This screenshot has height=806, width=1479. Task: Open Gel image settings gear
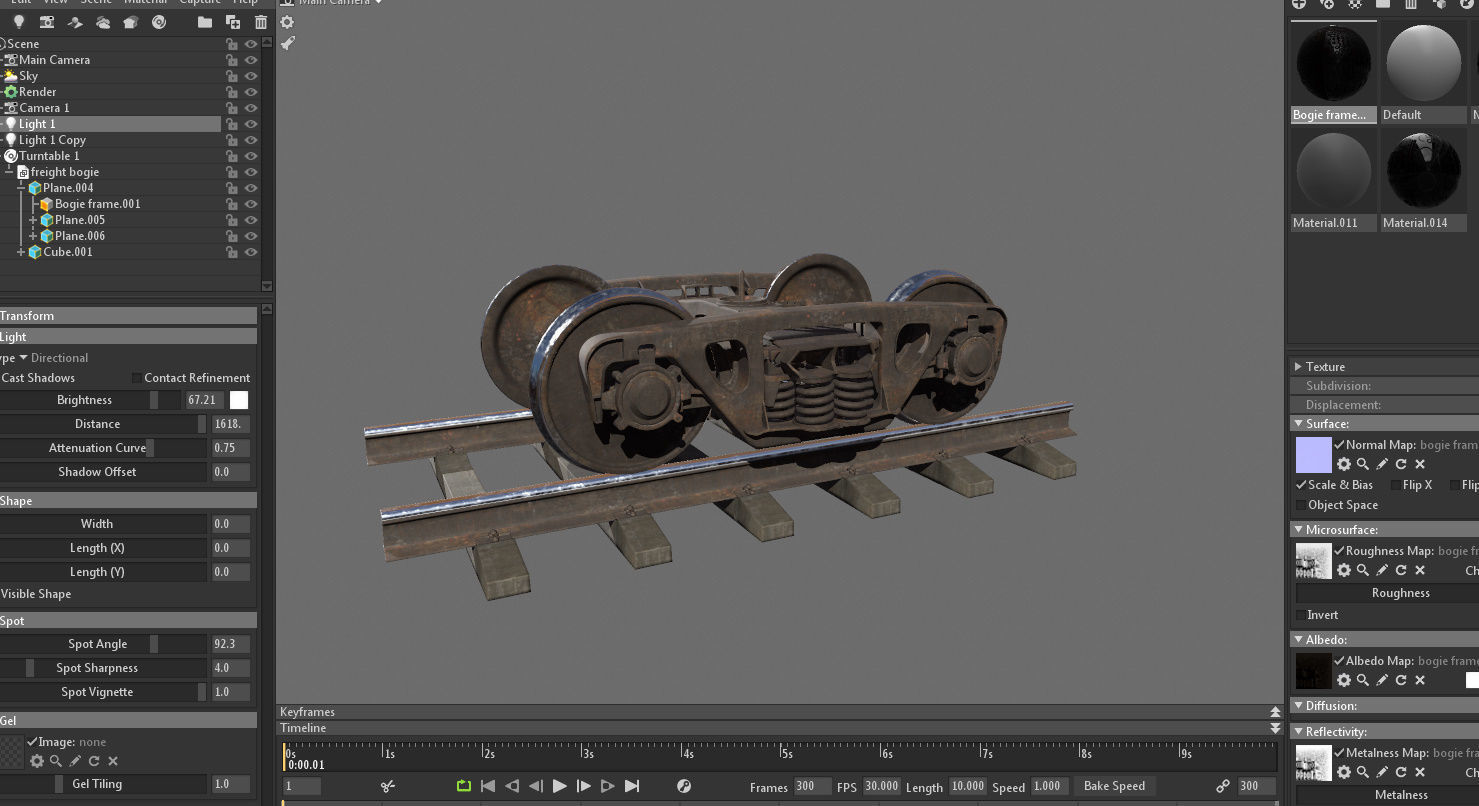click(37, 761)
